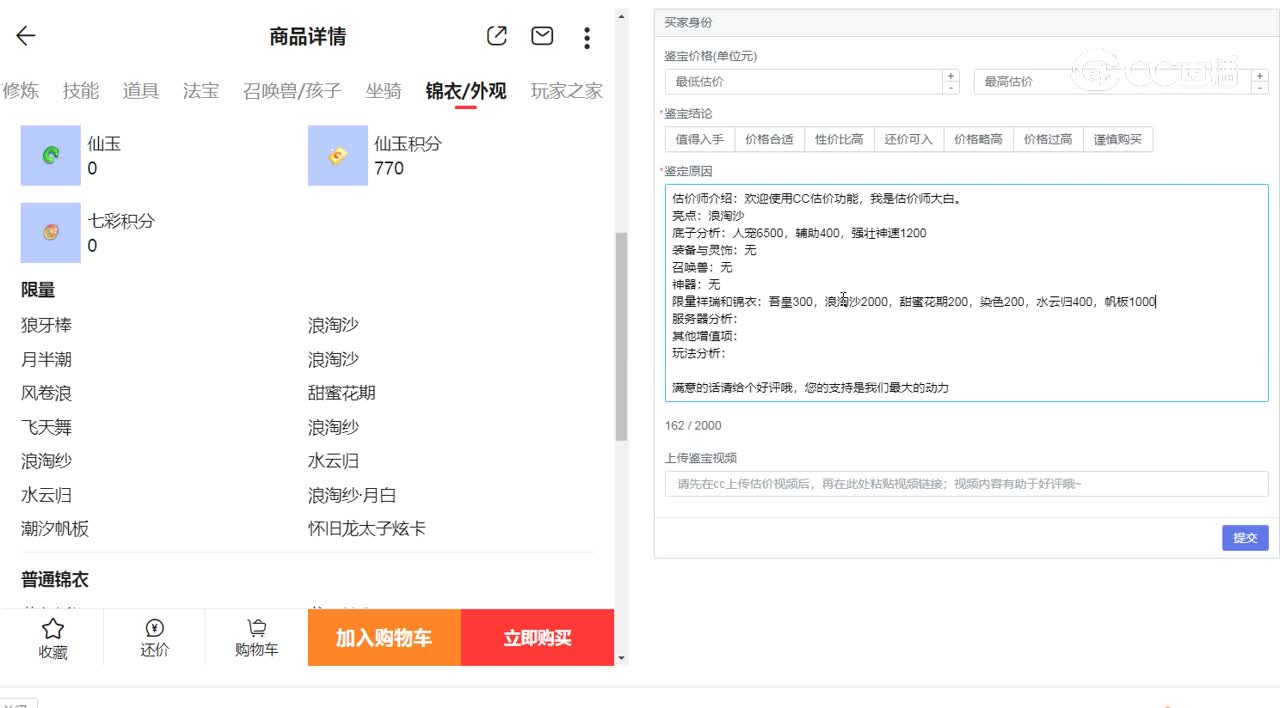
Task: Open the mail message icon
Action: (542, 37)
